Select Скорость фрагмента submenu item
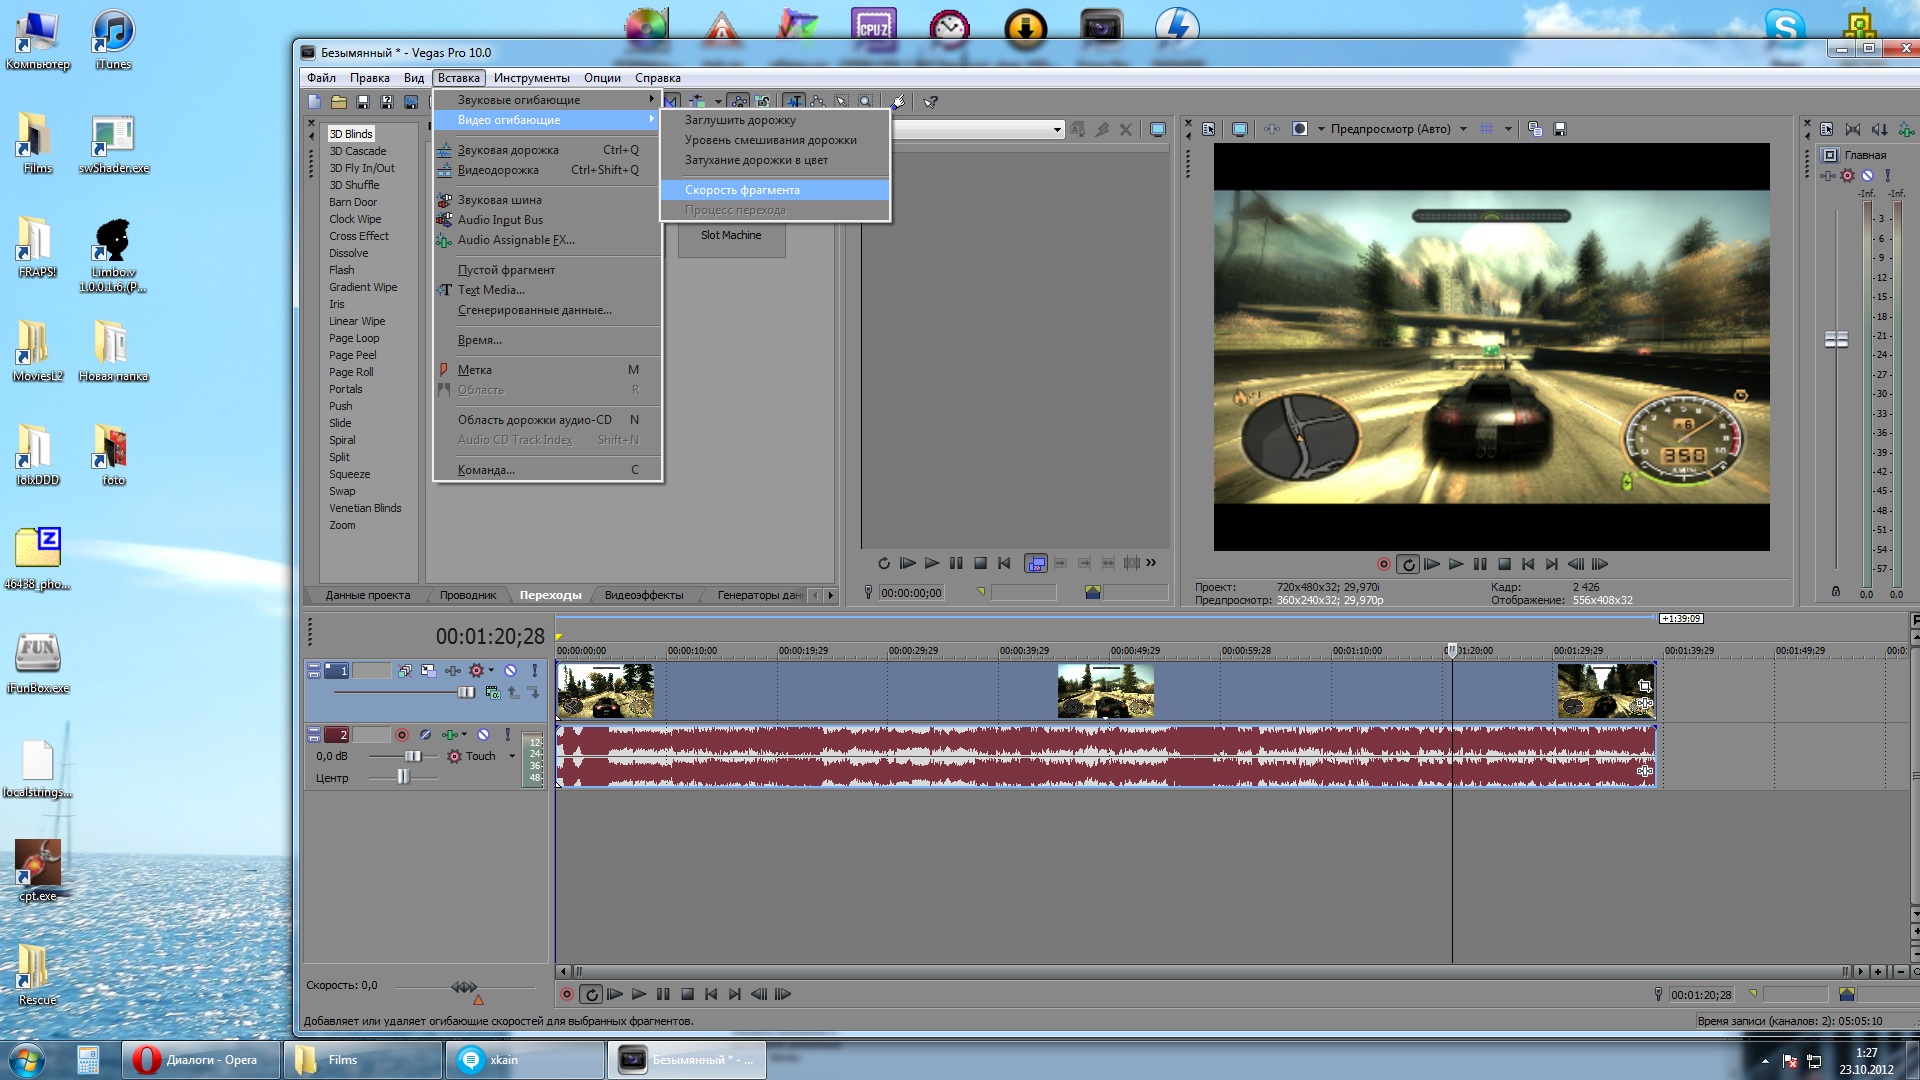Image resolution: width=1920 pixels, height=1080 pixels. click(775, 190)
